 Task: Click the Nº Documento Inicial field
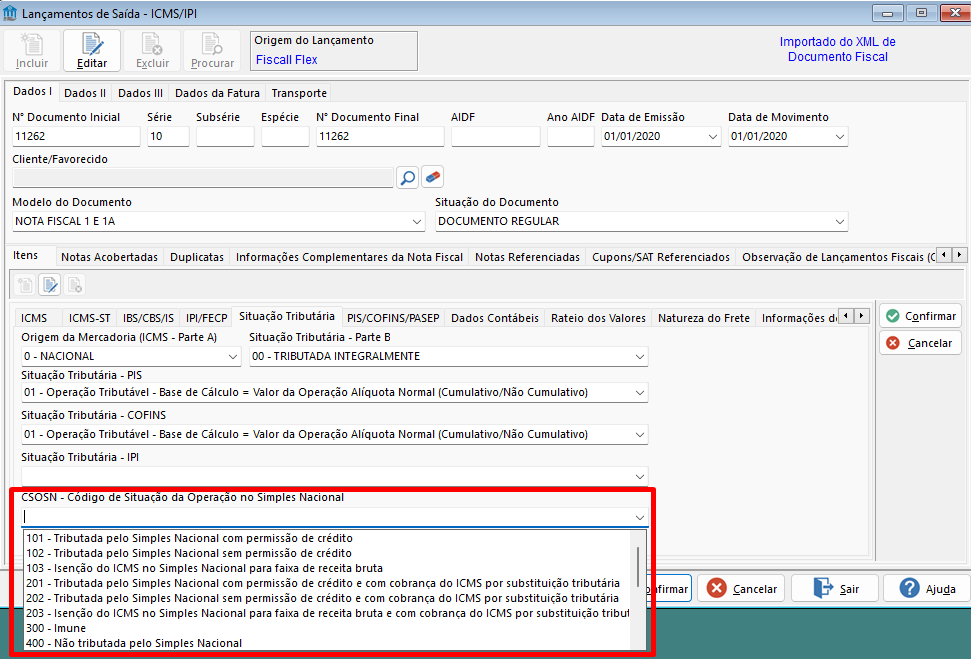(76, 136)
